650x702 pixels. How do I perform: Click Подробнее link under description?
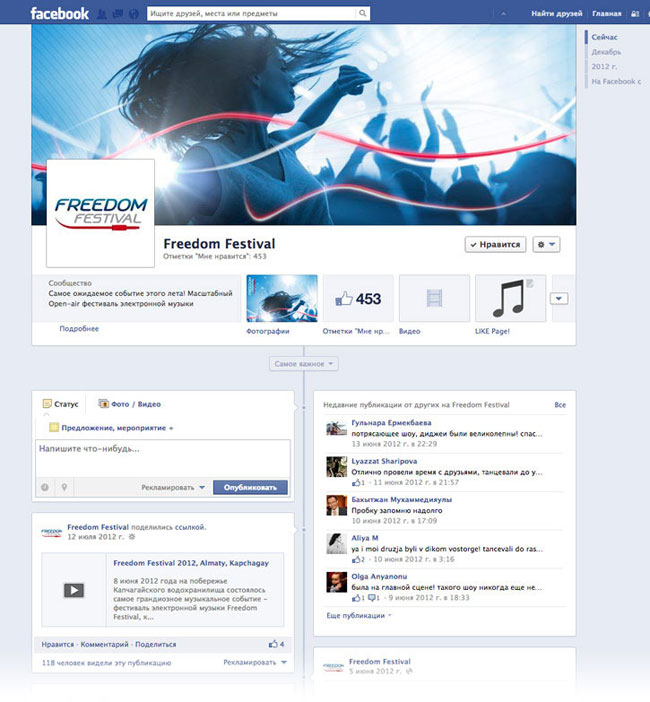79,329
